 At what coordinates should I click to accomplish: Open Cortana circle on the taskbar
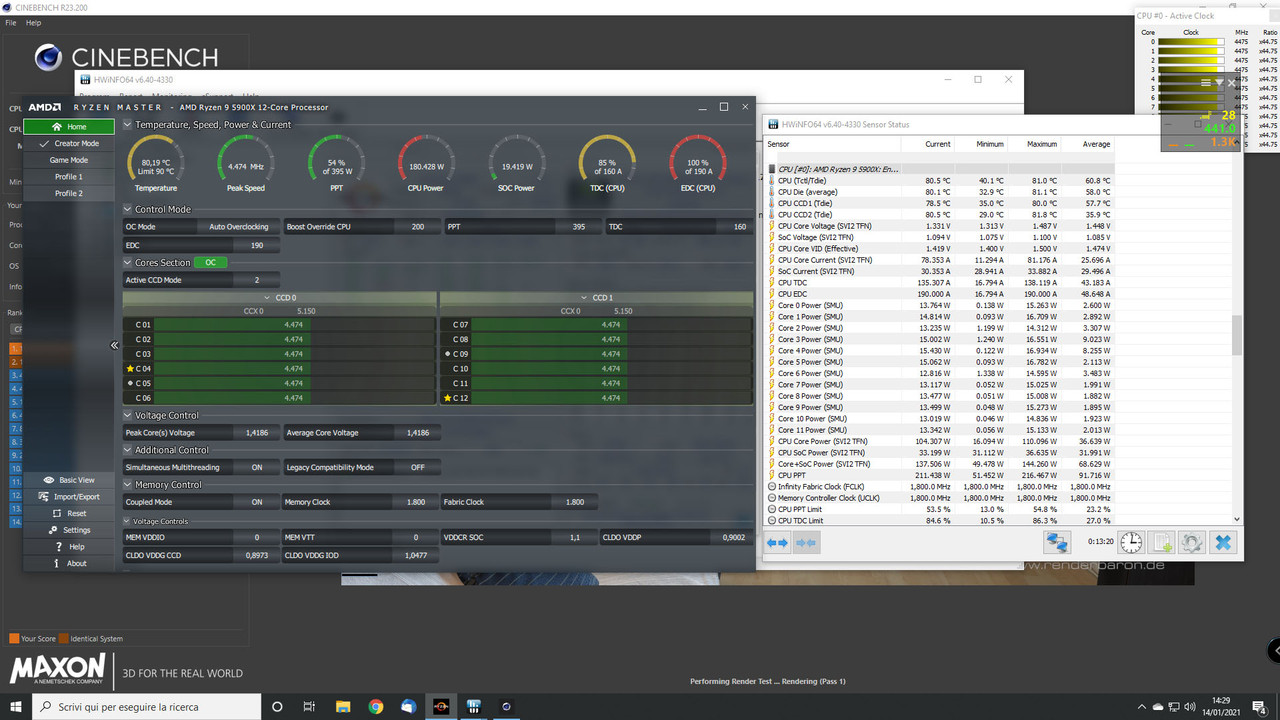coord(277,706)
